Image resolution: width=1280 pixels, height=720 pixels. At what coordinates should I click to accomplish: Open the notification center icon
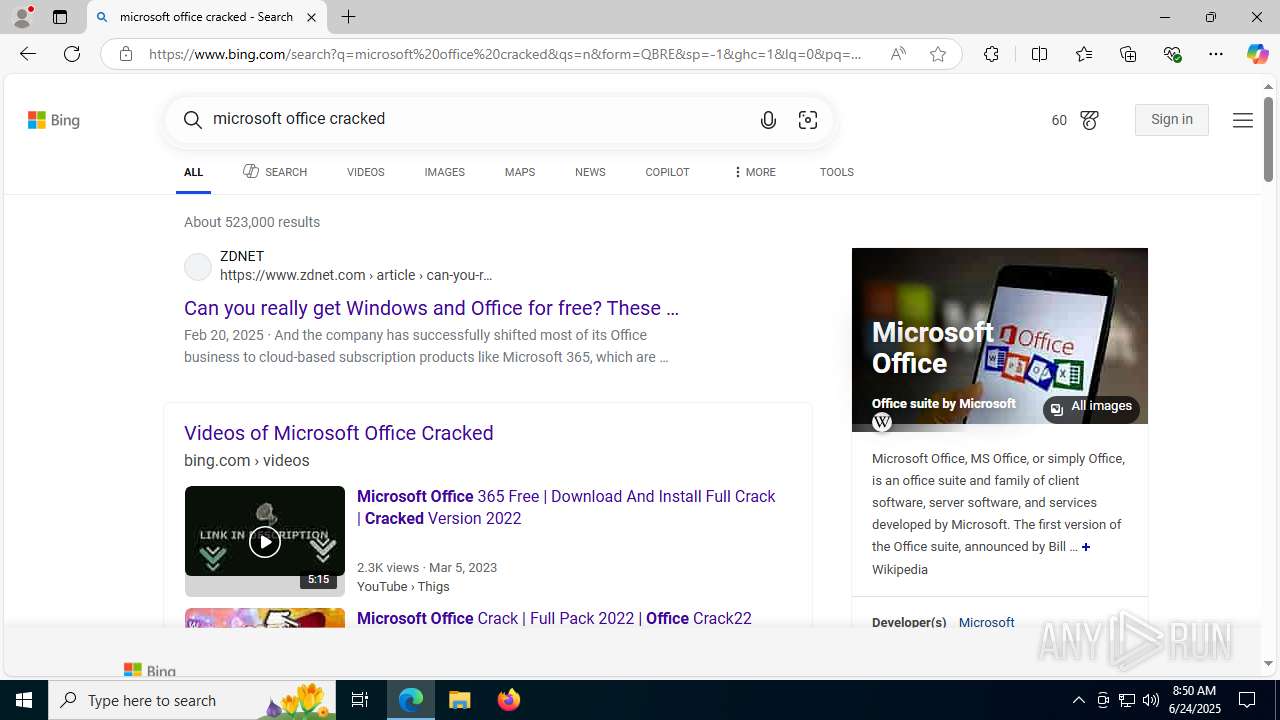tap(1247, 700)
